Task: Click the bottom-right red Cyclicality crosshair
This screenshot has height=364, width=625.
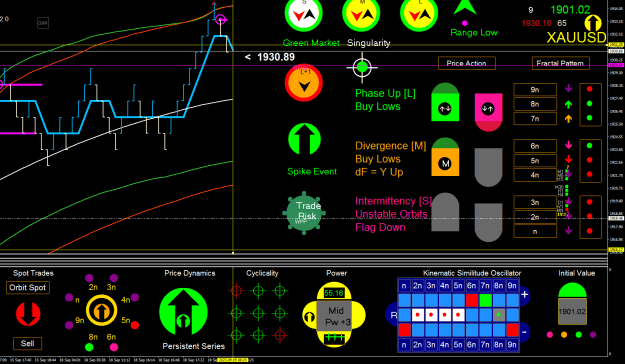Action: pos(280,334)
